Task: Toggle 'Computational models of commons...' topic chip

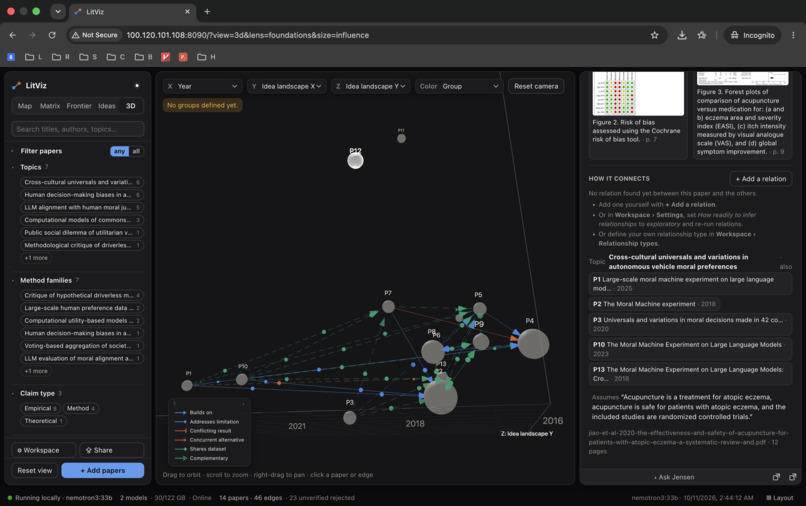Action: (82, 220)
